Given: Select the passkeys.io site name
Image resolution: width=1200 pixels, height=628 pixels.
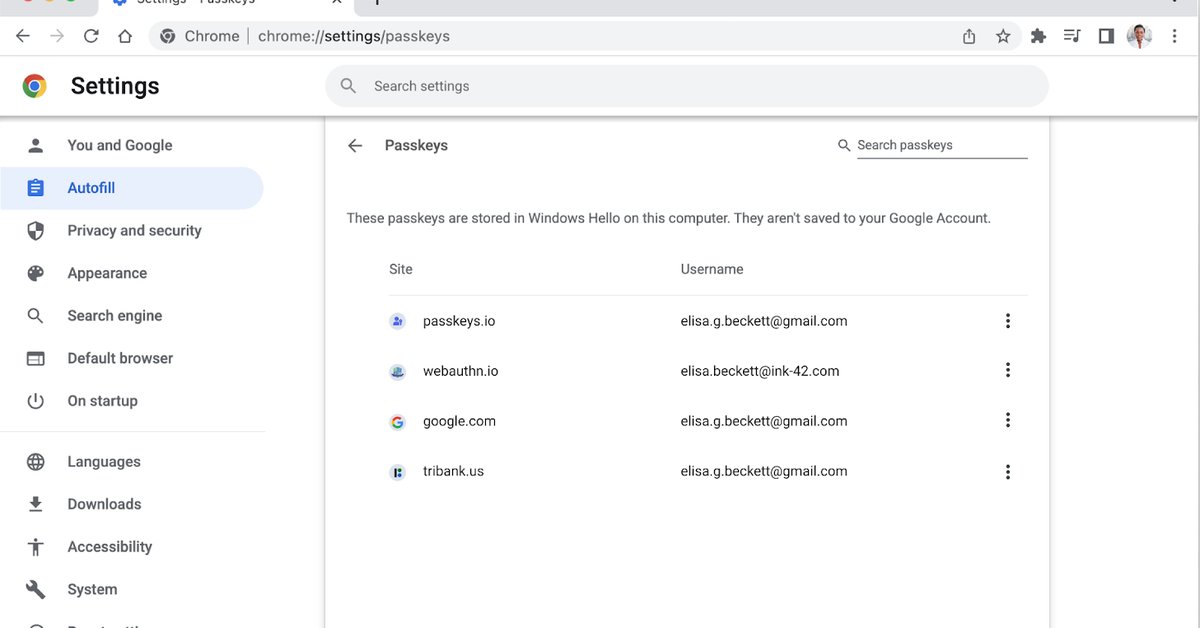Looking at the screenshot, I should pyautogui.click(x=459, y=321).
